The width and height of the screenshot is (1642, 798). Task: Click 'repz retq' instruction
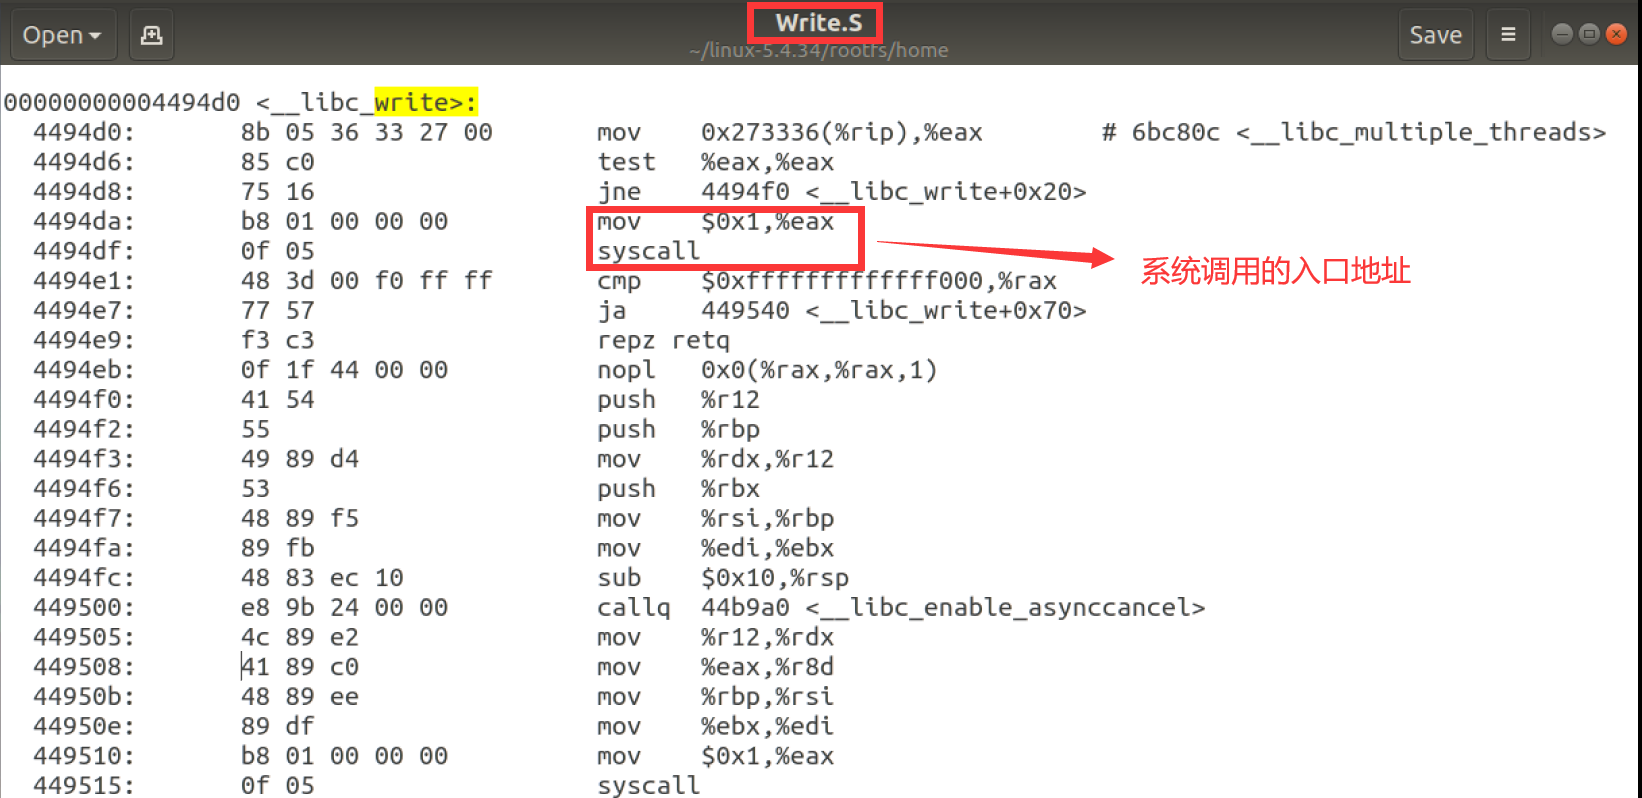pyautogui.click(x=664, y=340)
